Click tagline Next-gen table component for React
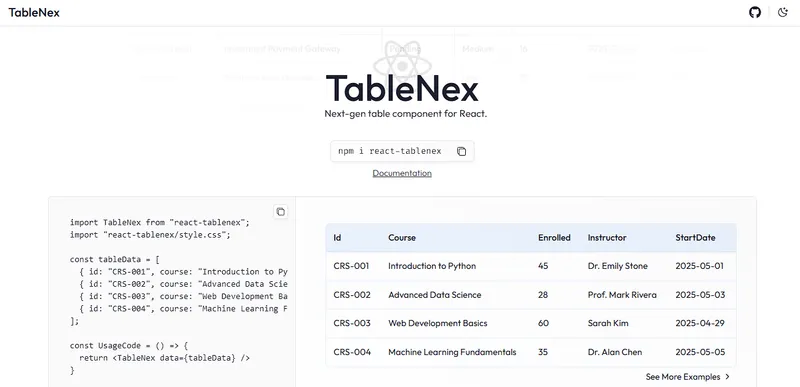This screenshot has width=800, height=387. click(x=406, y=114)
